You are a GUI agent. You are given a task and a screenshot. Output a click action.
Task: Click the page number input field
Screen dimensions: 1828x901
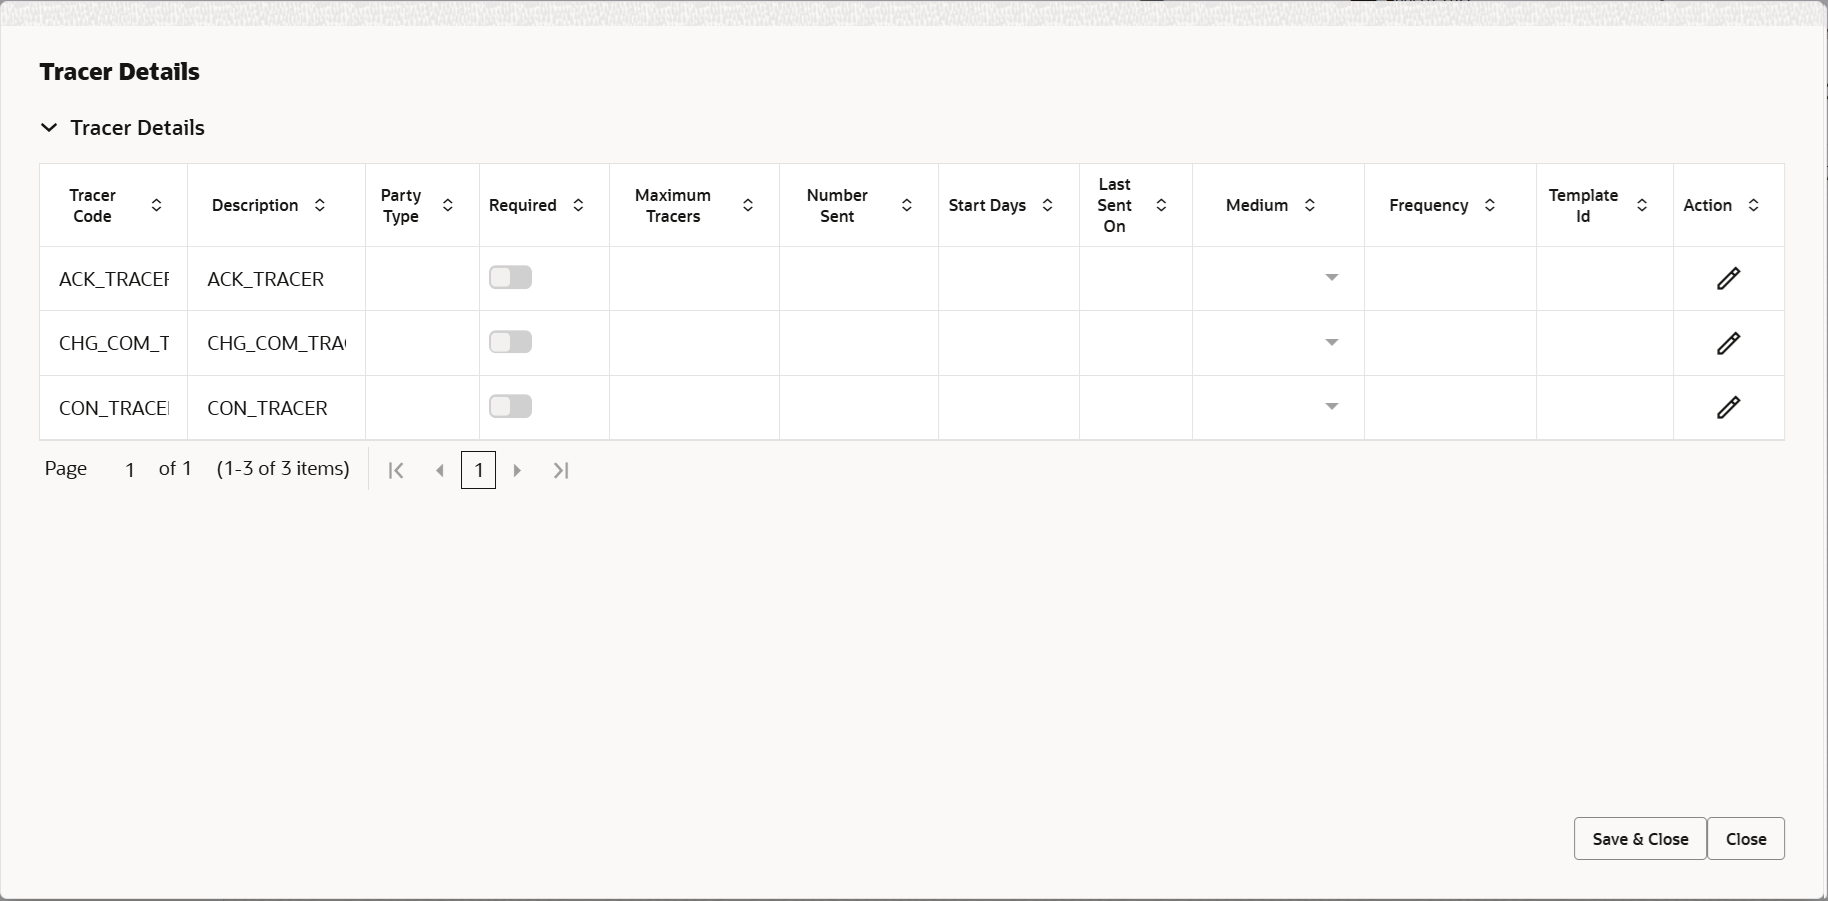pyautogui.click(x=129, y=469)
